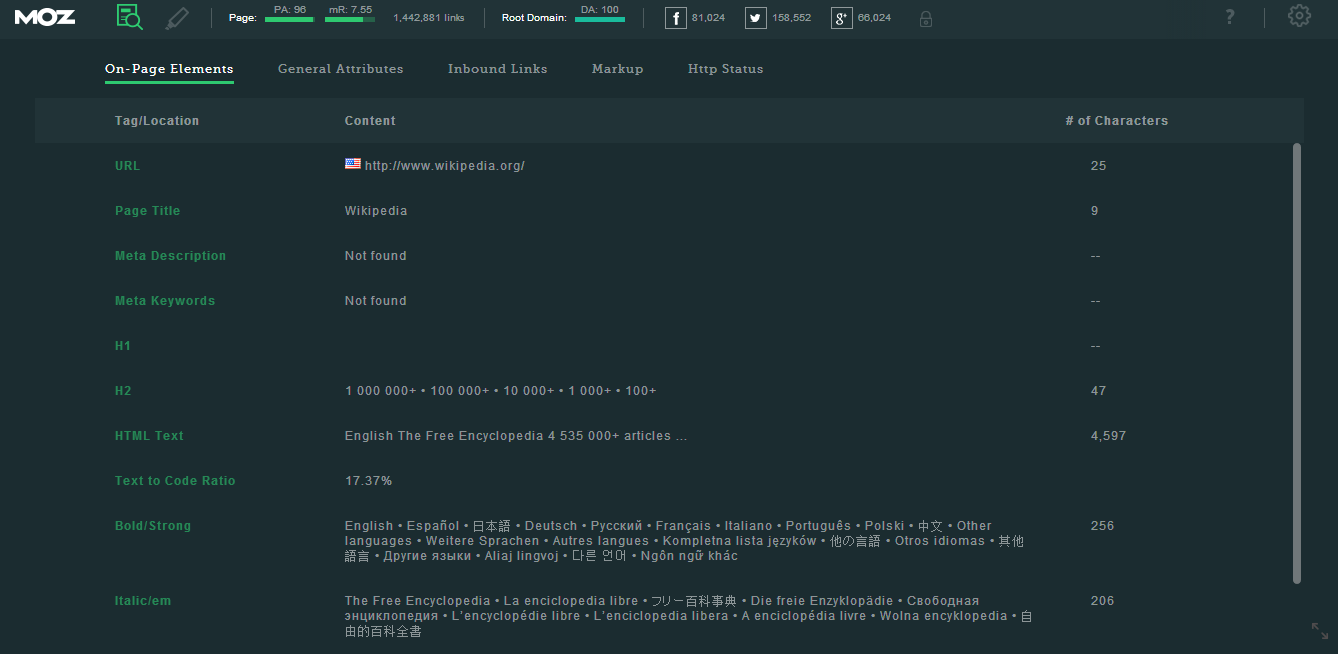This screenshot has width=1338, height=654.
Task: Open the Inbound Links tab
Action: click(498, 69)
